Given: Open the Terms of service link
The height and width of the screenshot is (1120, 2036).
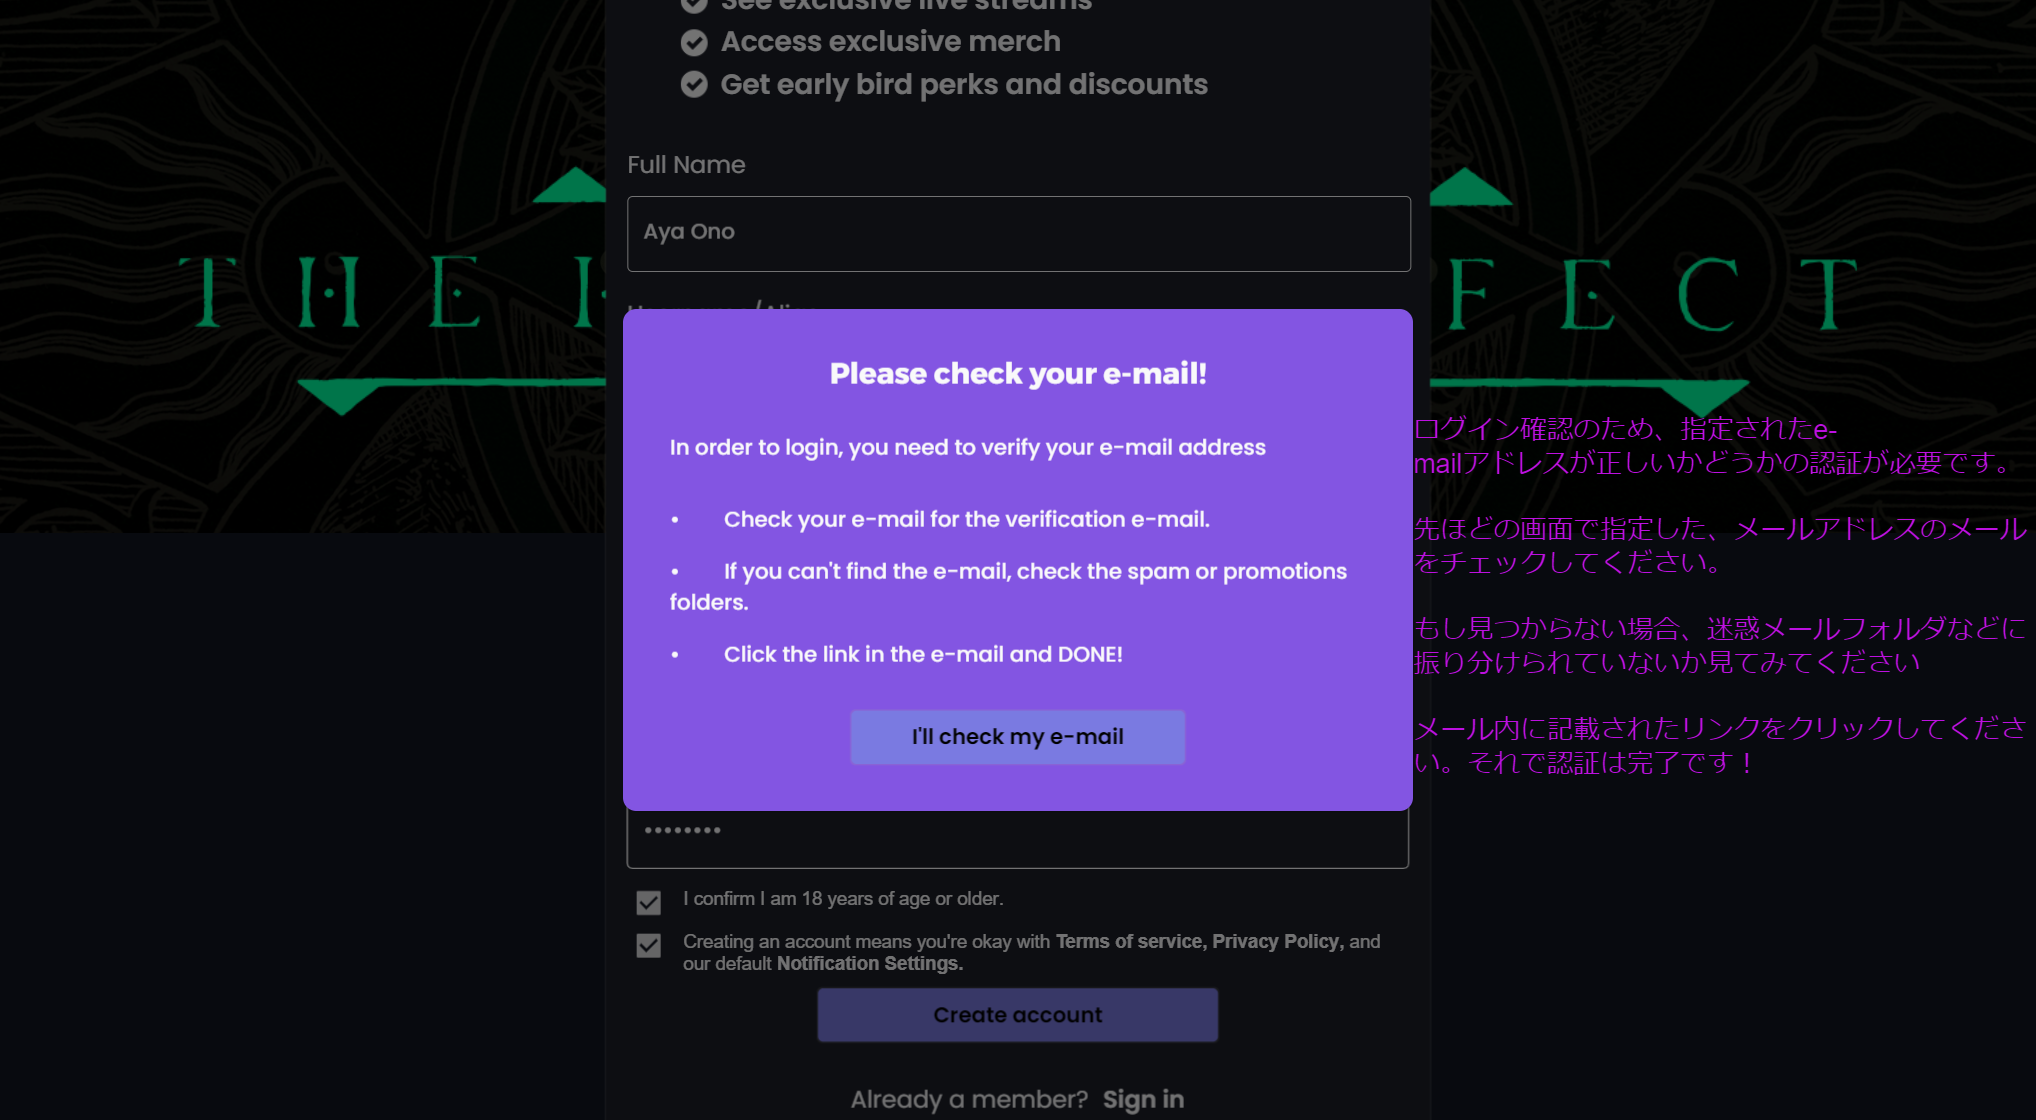Looking at the screenshot, I should 1130,941.
